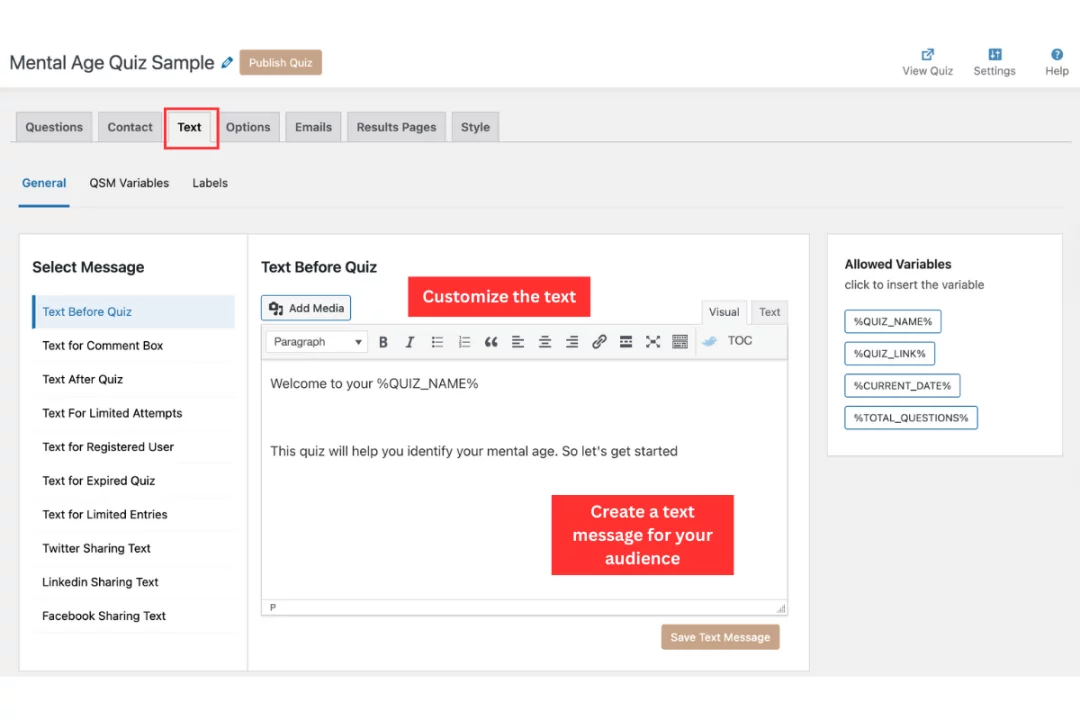
Task: Click the pencil icon beside quiz title
Action: point(227,63)
